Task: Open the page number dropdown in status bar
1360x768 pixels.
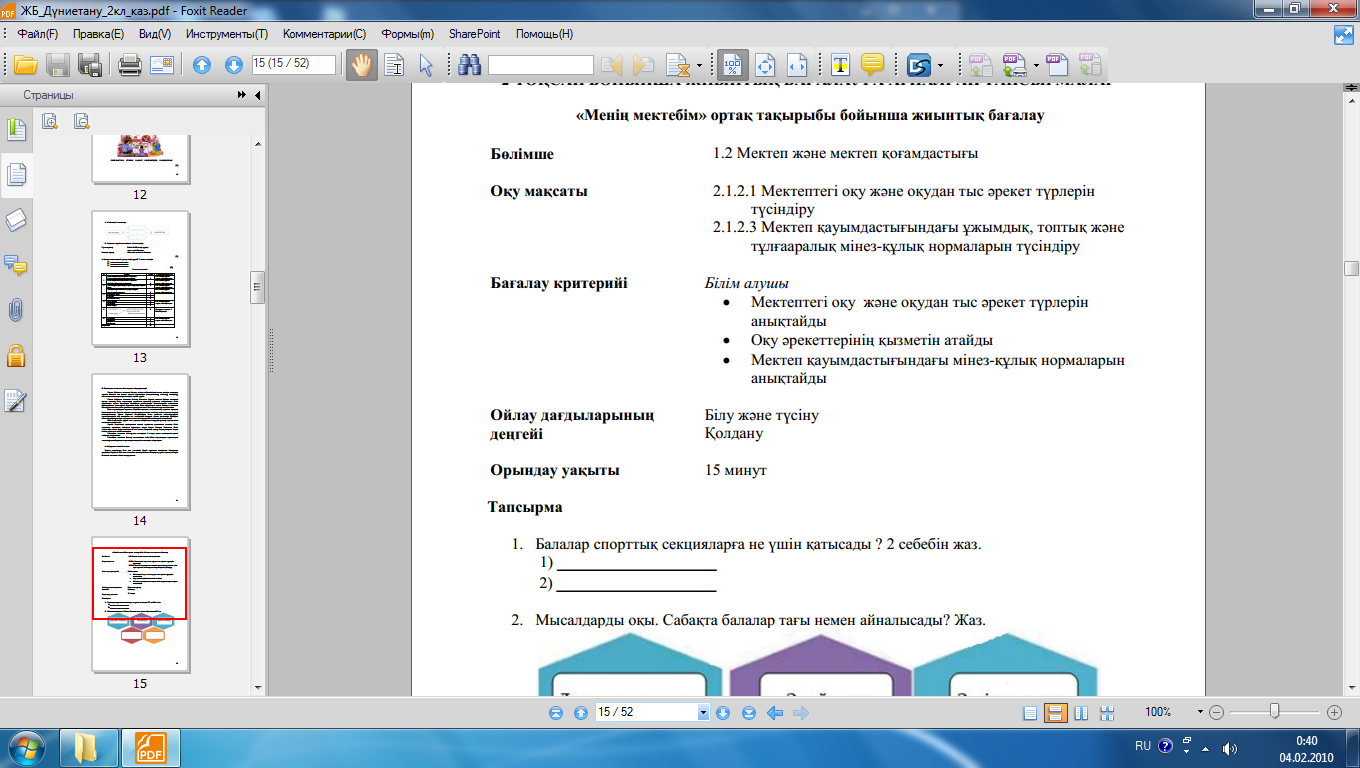Action: coord(704,712)
